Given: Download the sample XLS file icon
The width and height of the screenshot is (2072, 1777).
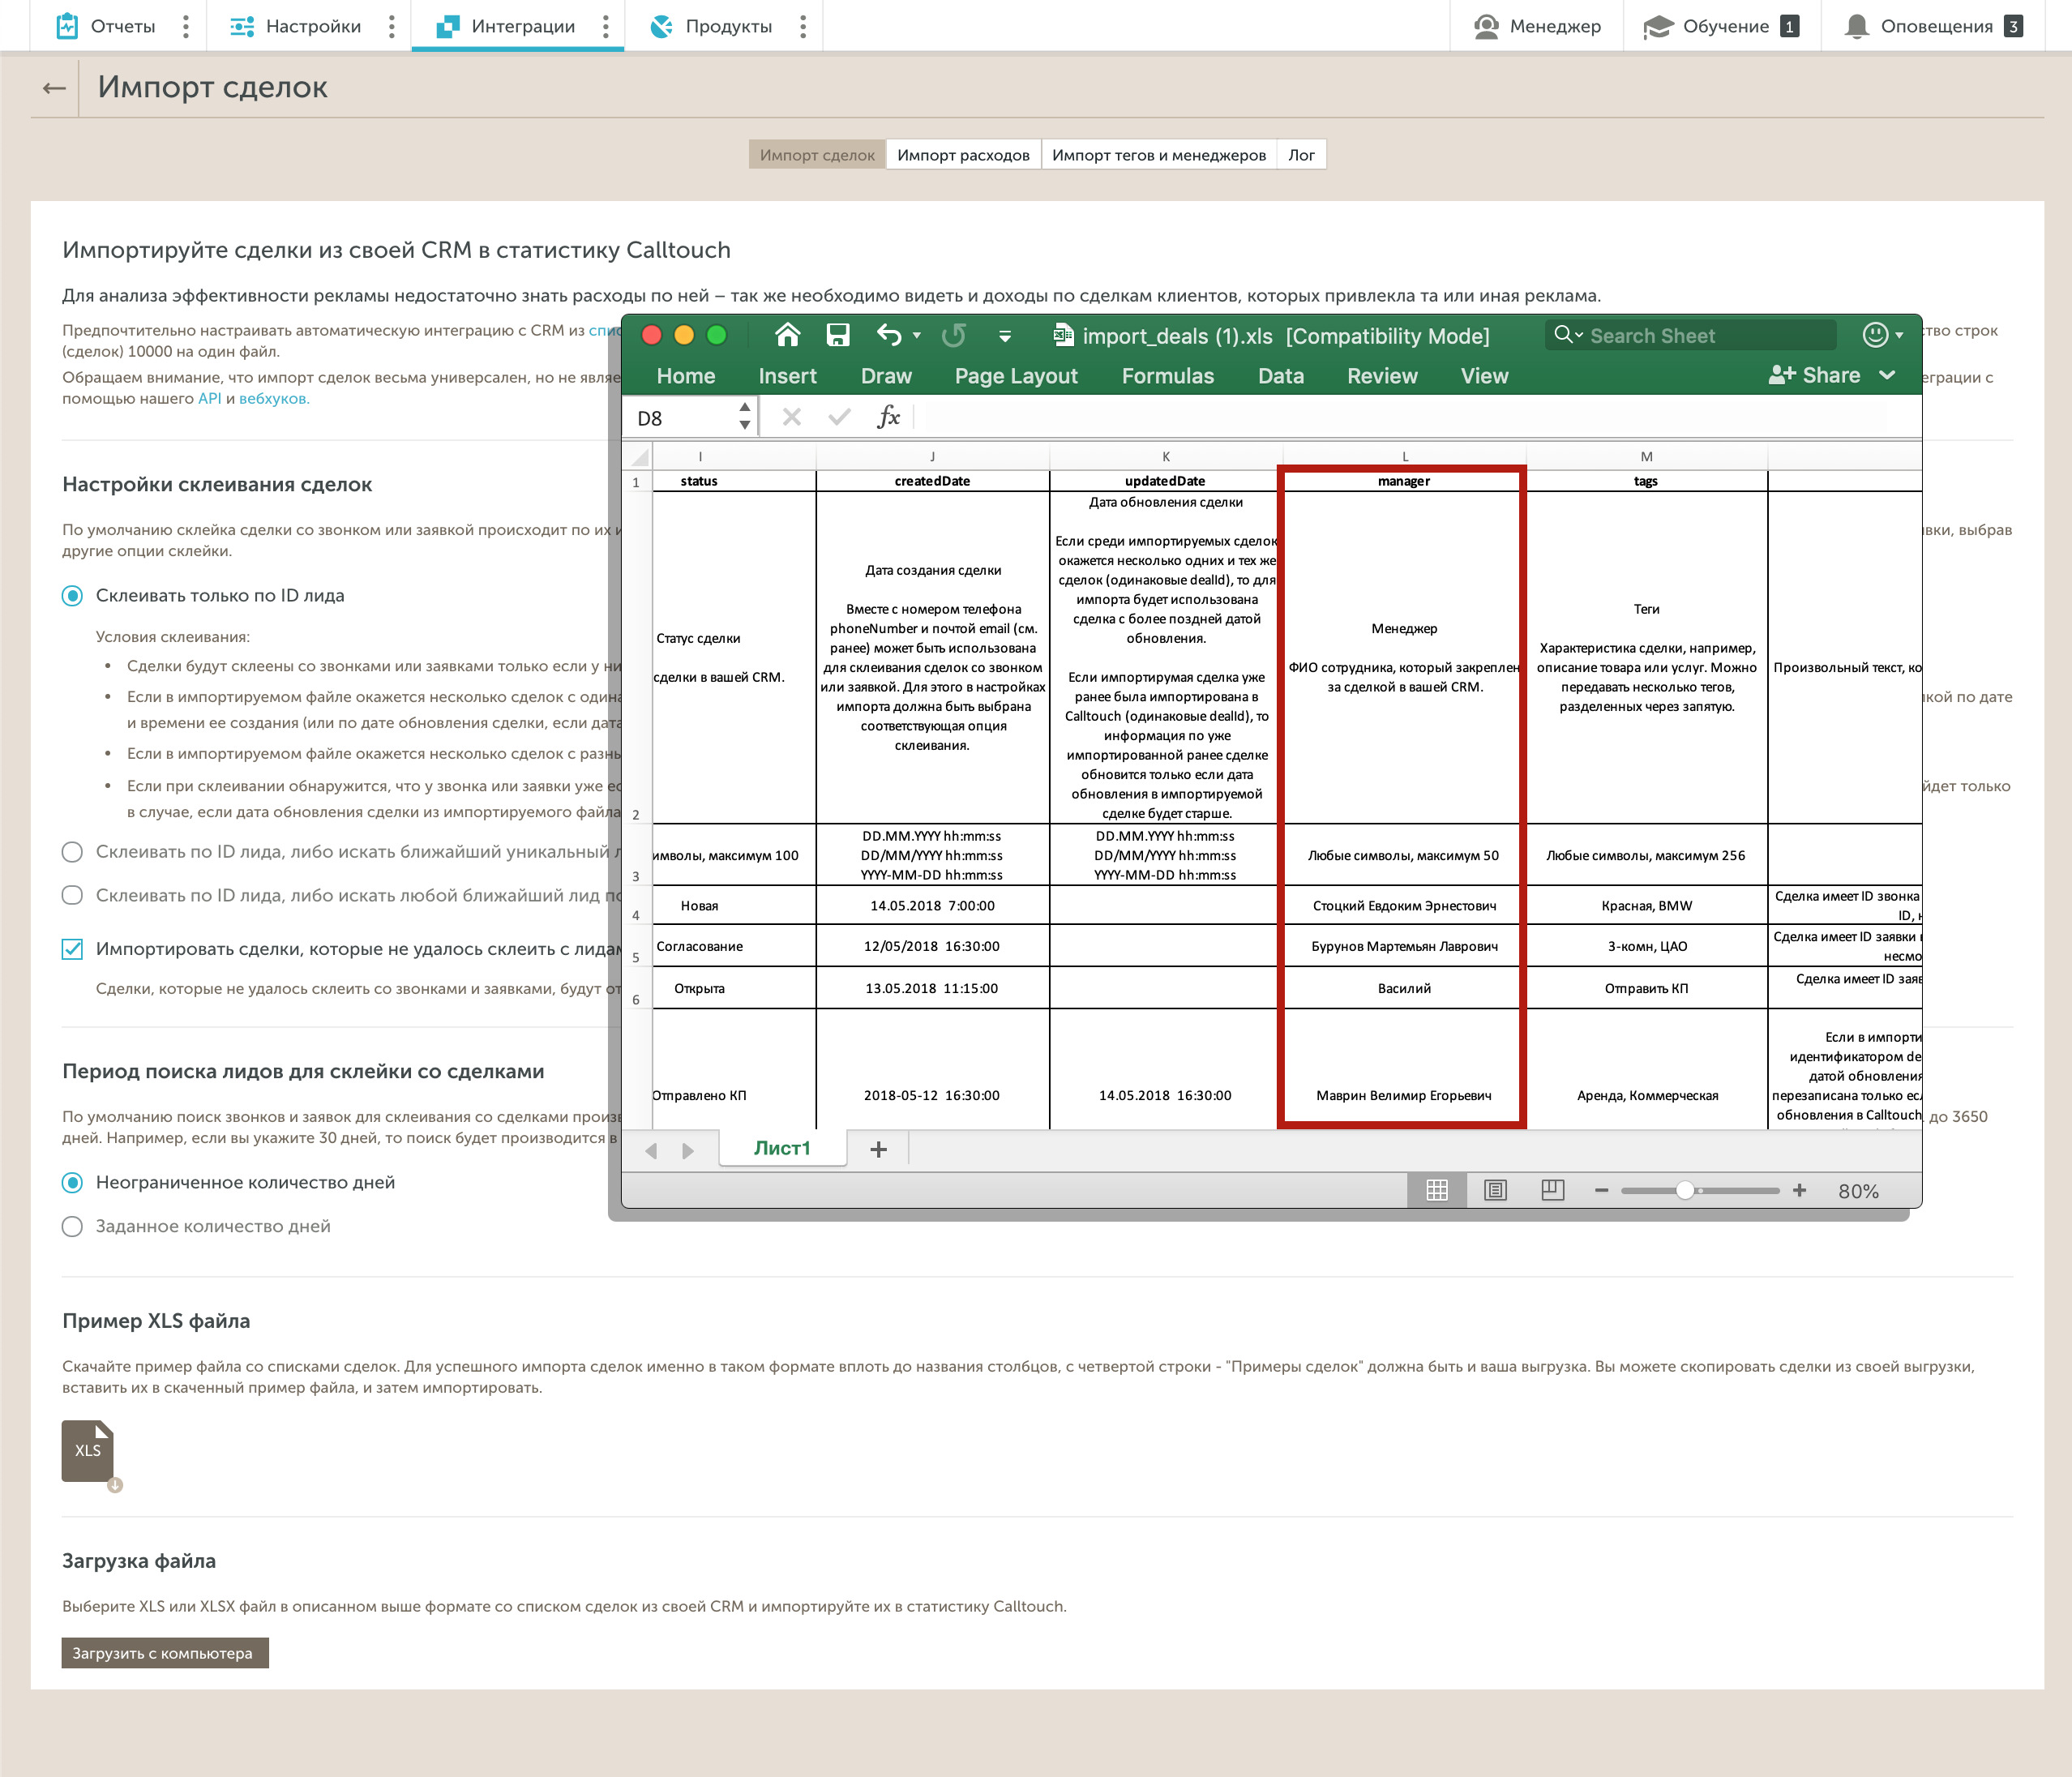Looking at the screenshot, I should point(89,1452).
